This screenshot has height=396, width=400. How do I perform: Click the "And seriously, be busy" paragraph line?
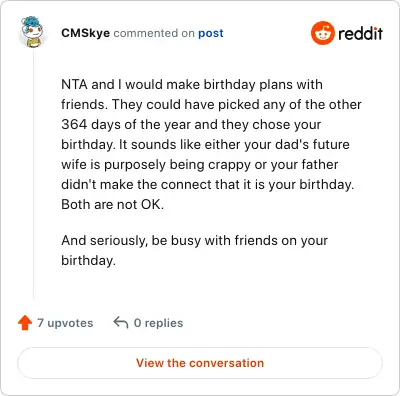pos(195,240)
